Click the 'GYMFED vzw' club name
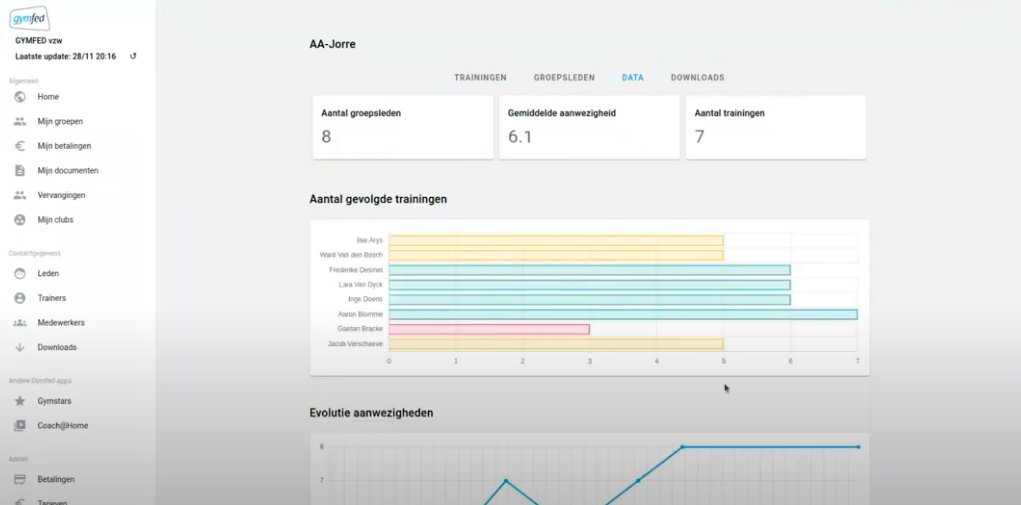The width and height of the screenshot is (1021, 505). point(38,41)
